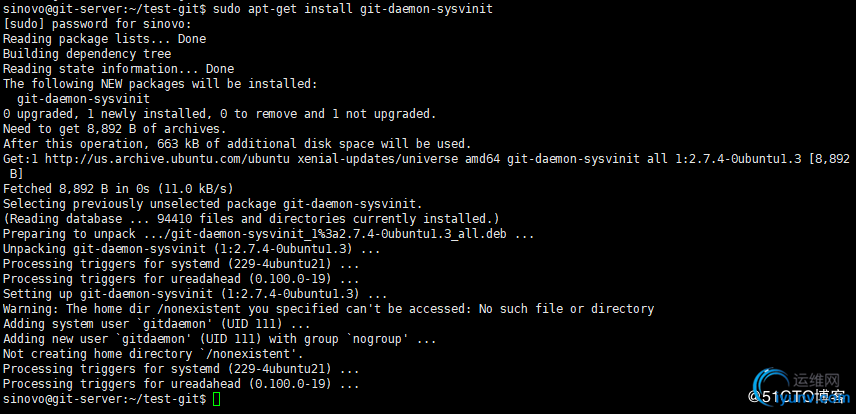856x414 pixels.
Task: Click the 'Building dependency tree' line
Action: coord(87,53)
